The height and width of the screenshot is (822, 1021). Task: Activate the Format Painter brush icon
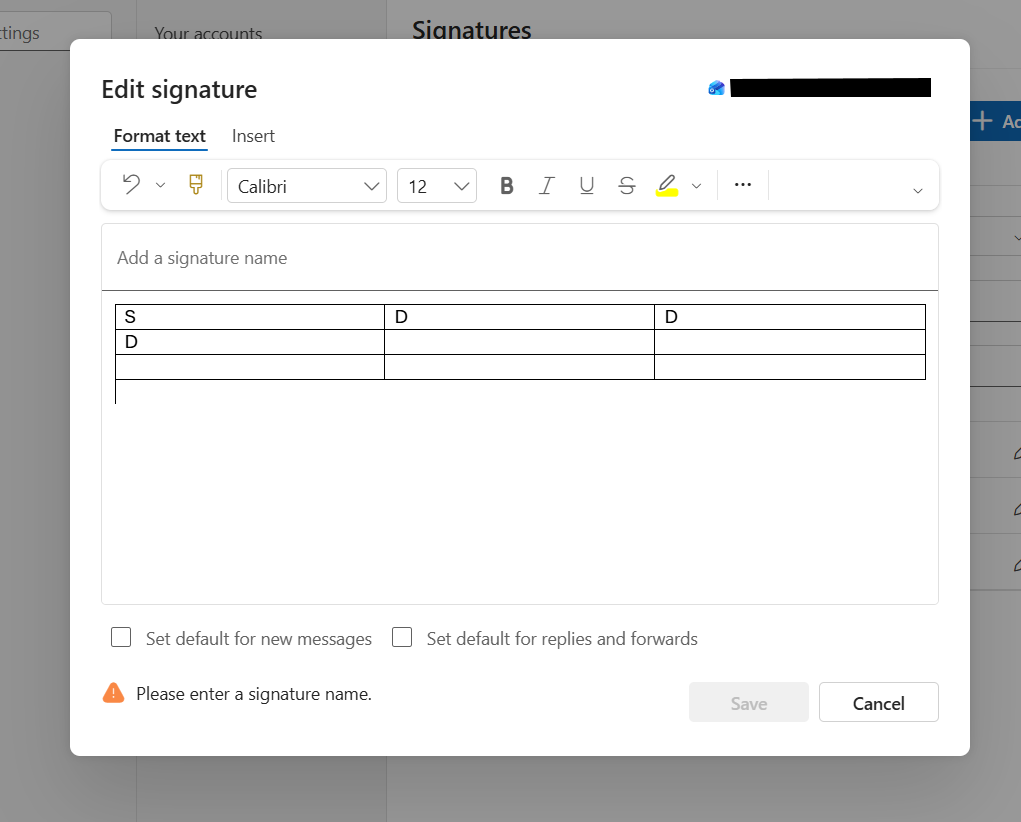click(195, 185)
